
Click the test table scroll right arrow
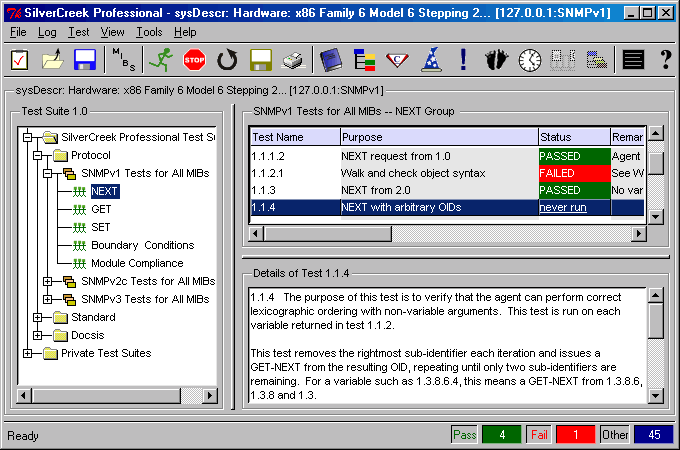coord(638,234)
